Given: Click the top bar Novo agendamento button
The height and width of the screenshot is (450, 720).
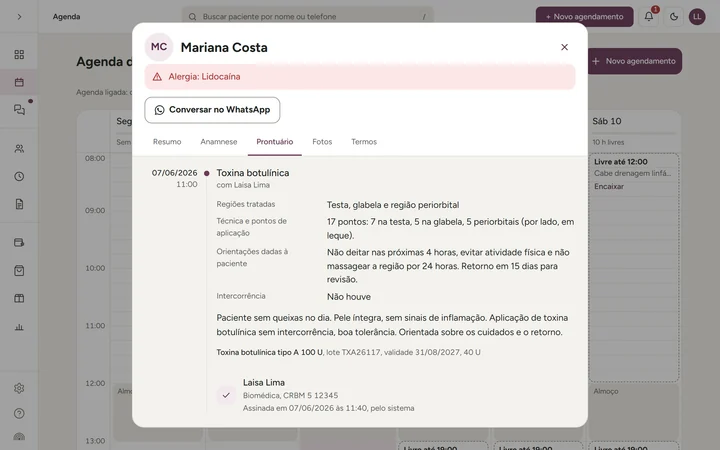Looking at the screenshot, I should pos(584,17).
